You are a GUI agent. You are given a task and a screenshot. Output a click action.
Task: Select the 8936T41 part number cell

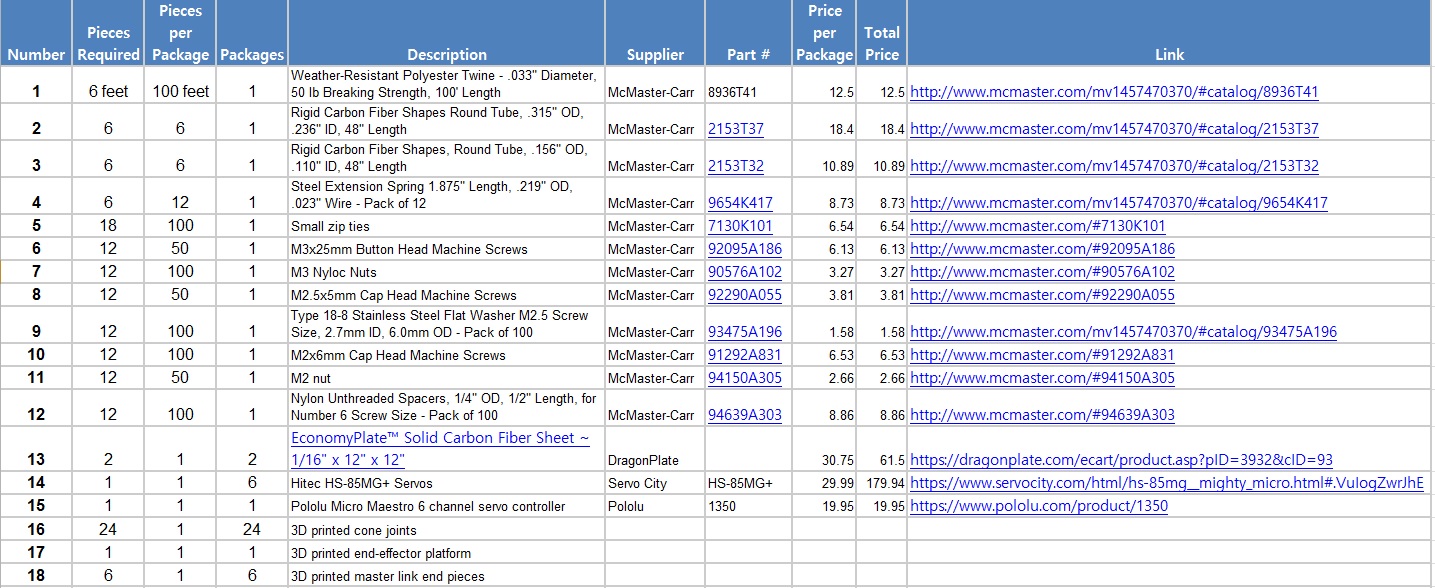point(749,85)
